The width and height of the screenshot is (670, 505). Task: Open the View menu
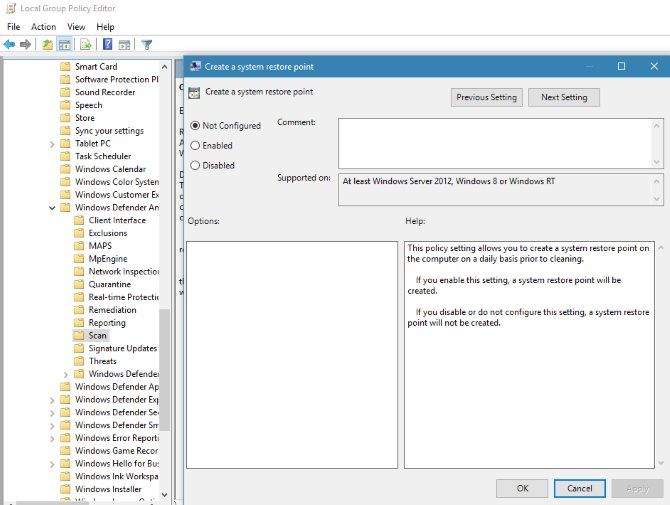[x=76, y=26]
